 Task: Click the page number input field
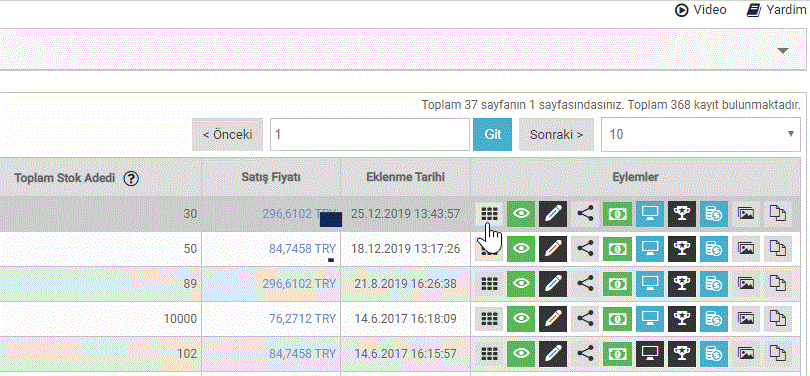370,134
